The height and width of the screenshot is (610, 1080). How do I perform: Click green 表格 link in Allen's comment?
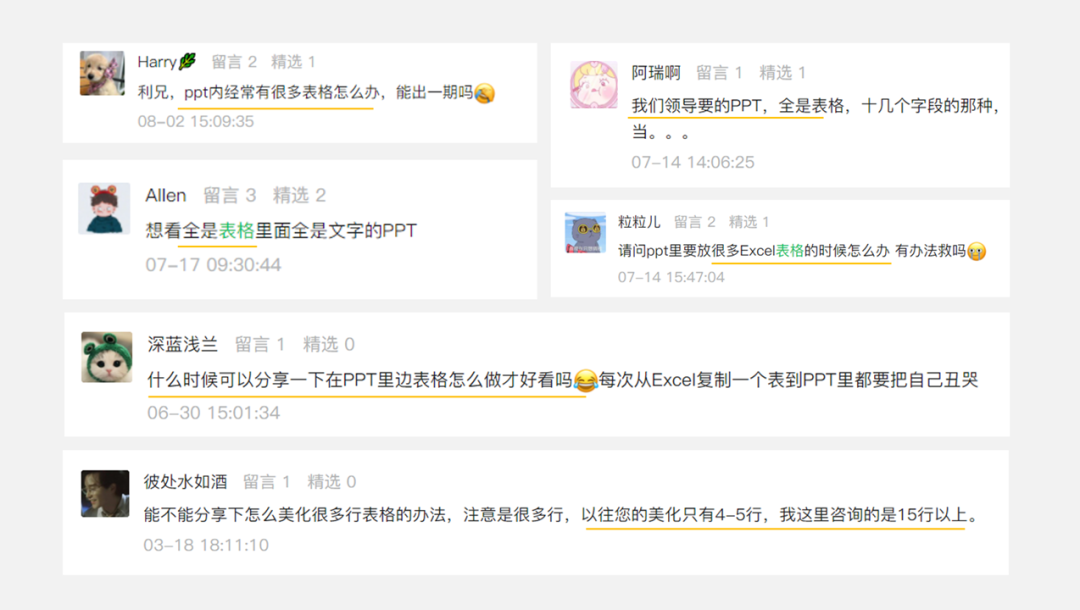coord(236,231)
